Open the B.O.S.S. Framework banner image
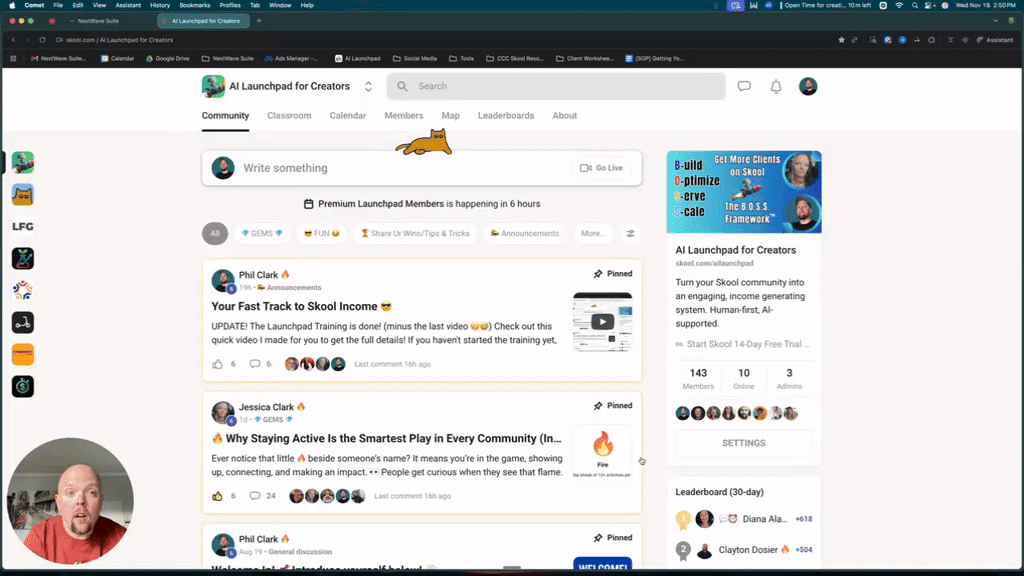The height and width of the screenshot is (576, 1024). [744, 192]
